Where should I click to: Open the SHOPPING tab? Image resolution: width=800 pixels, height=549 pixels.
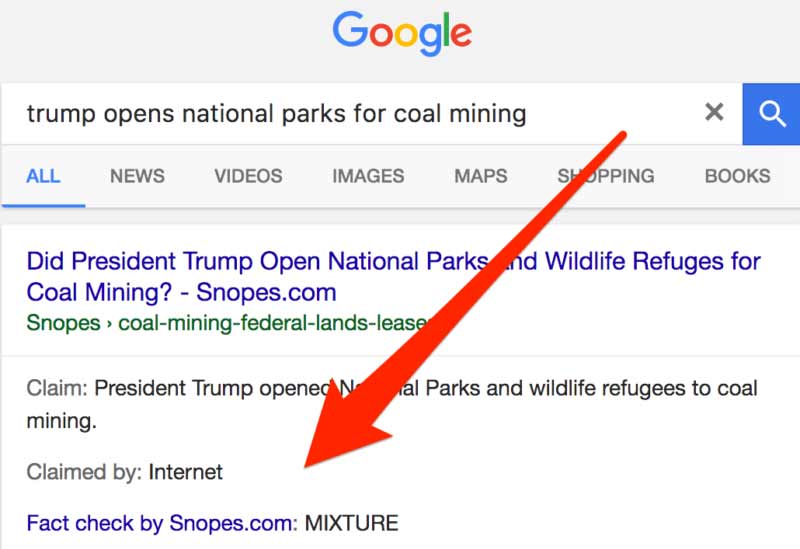(x=606, y=177)
